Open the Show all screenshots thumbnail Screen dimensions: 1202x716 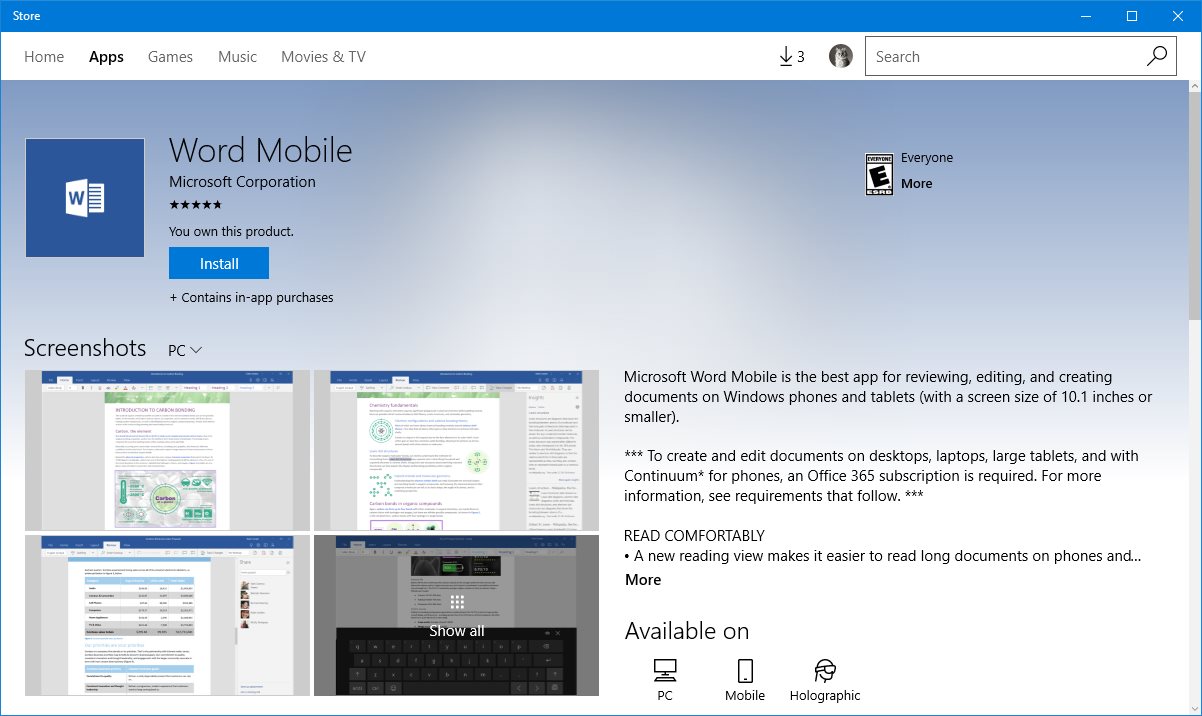click(456, 615)
